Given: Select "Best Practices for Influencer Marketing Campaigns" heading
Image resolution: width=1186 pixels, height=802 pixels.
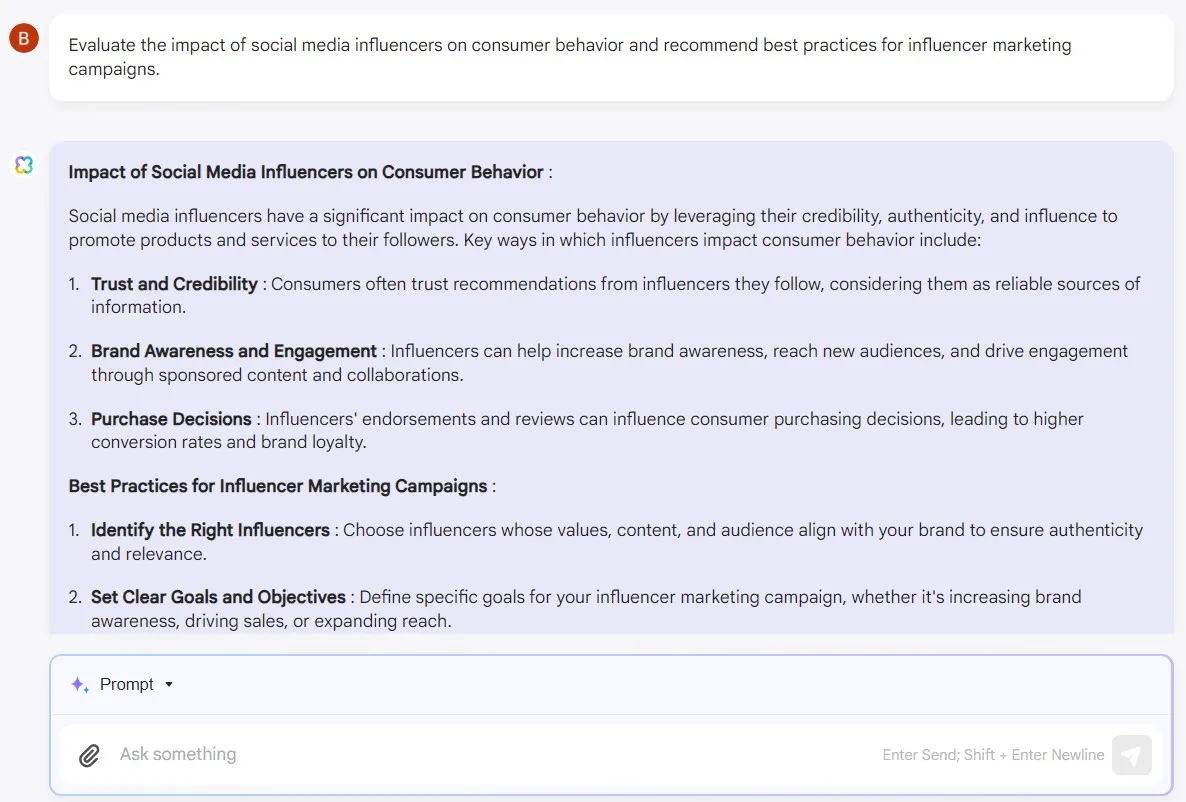Looking at the screenshot, I should (x=278, y=487).
